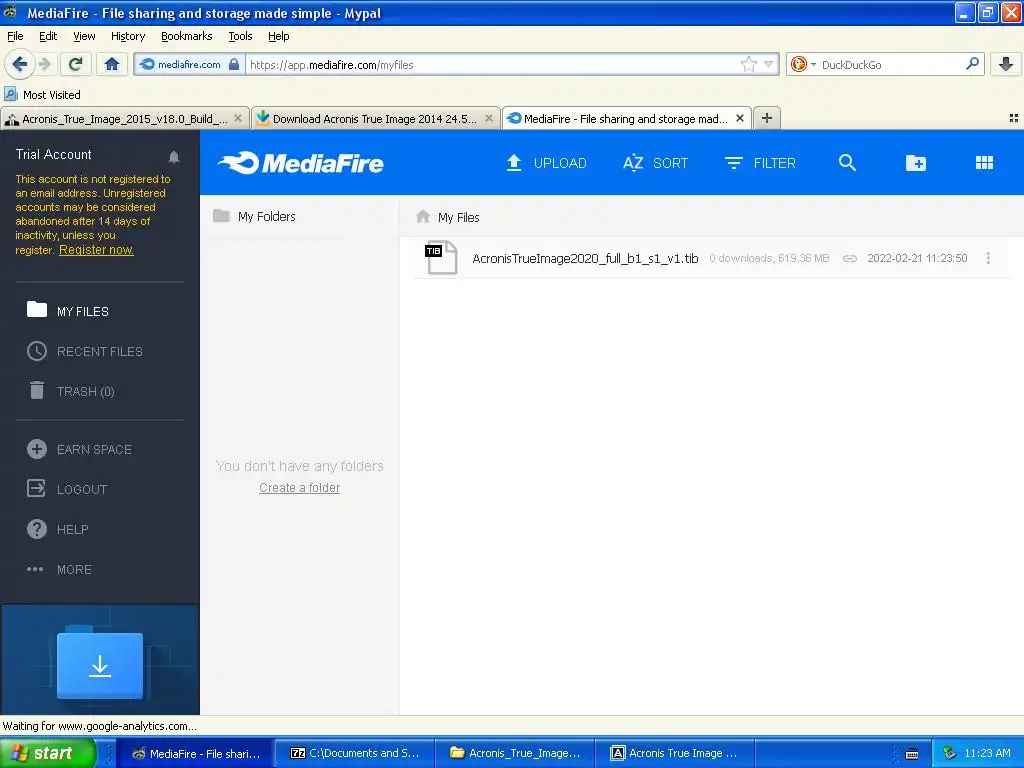The height and width of the screenshot is (768, 1024).
Task: Close the MediaFire tab
Action: pos(740,118)
